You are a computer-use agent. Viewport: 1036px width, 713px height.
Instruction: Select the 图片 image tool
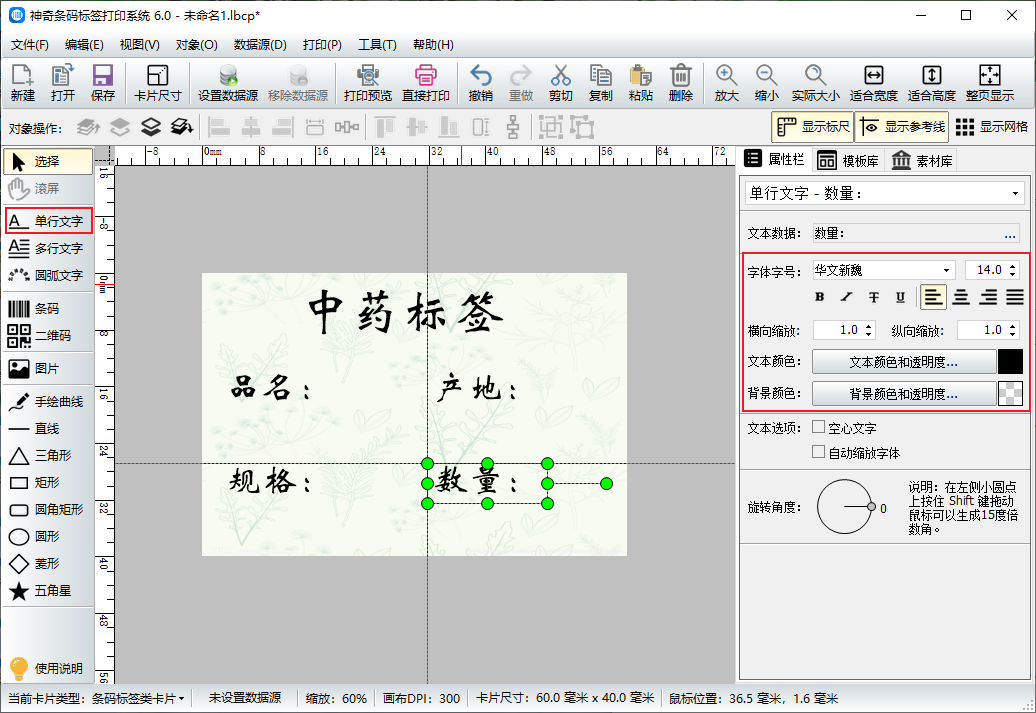[x=48, y=368]
